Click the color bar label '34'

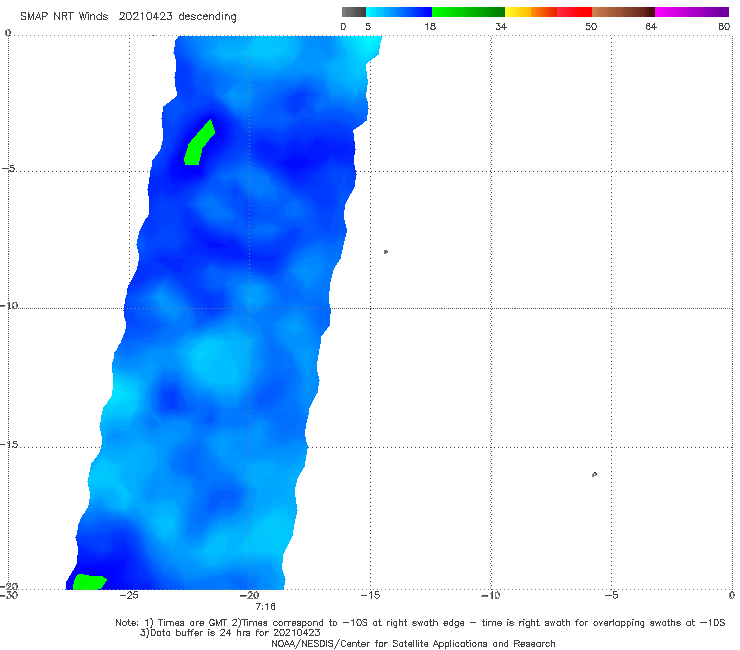pos(501,26)
